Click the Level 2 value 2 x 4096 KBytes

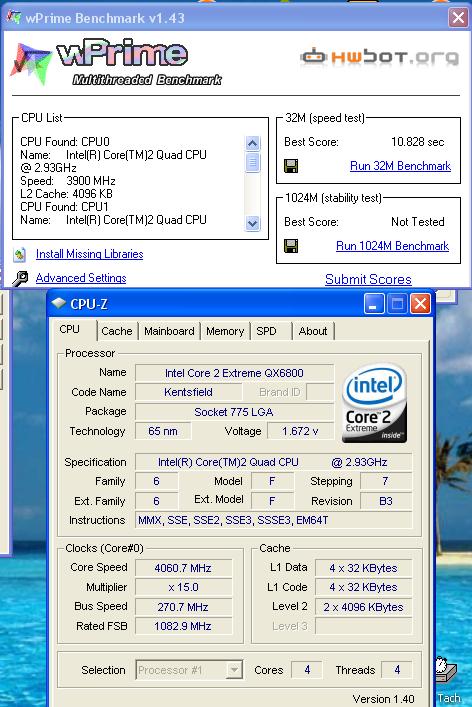click(x=363, y=607)
